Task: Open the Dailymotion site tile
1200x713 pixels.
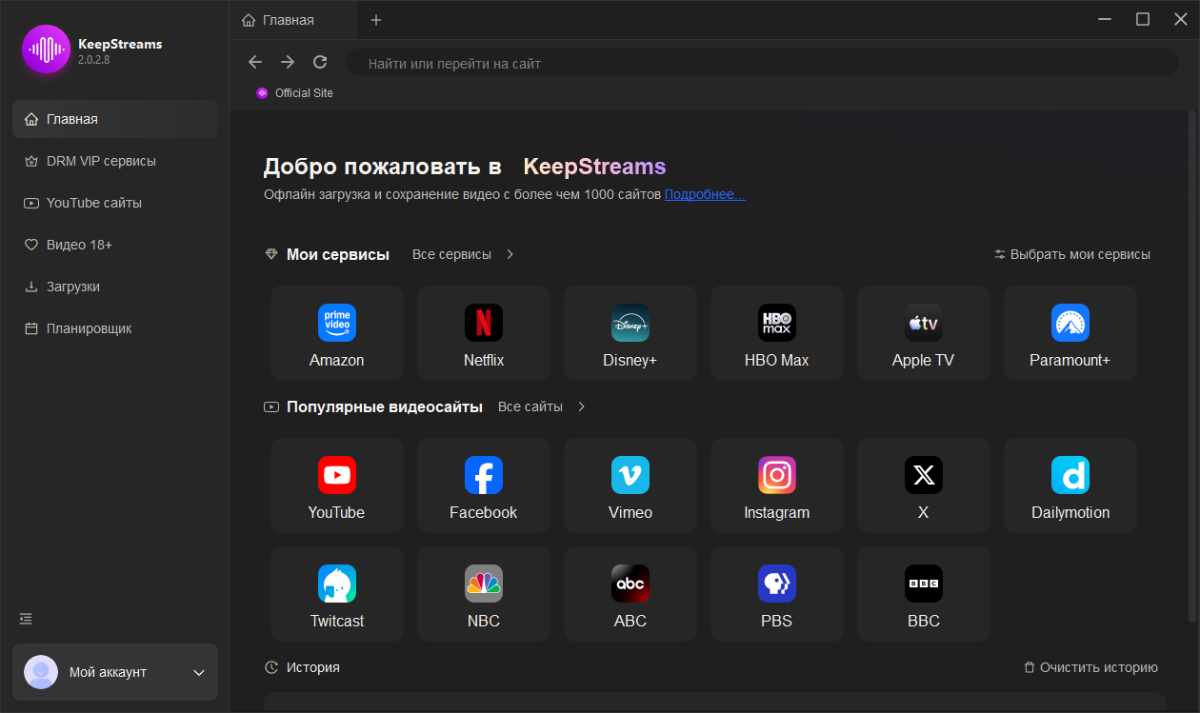Action: click(1071, 485)
